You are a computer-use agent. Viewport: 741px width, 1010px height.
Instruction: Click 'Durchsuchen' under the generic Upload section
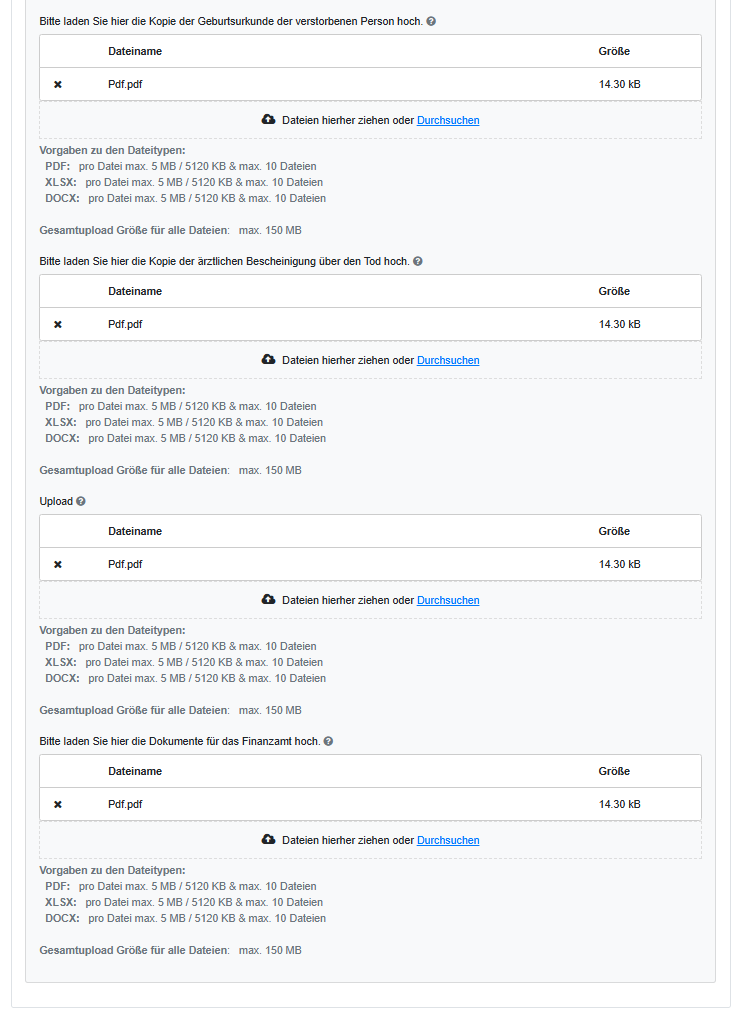(x=448, y=600)
